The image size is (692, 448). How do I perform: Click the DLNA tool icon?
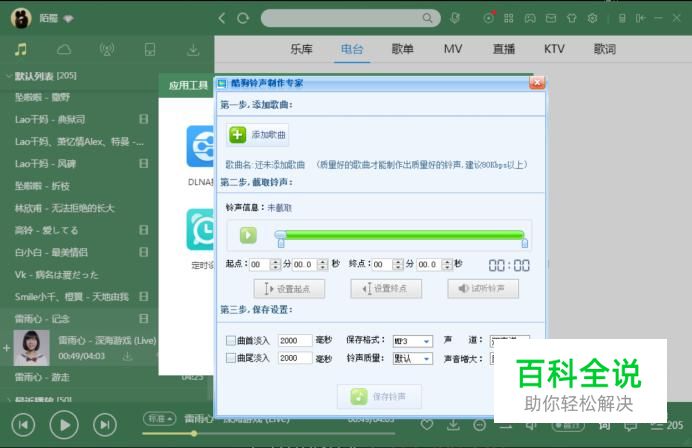pos(200,146)
